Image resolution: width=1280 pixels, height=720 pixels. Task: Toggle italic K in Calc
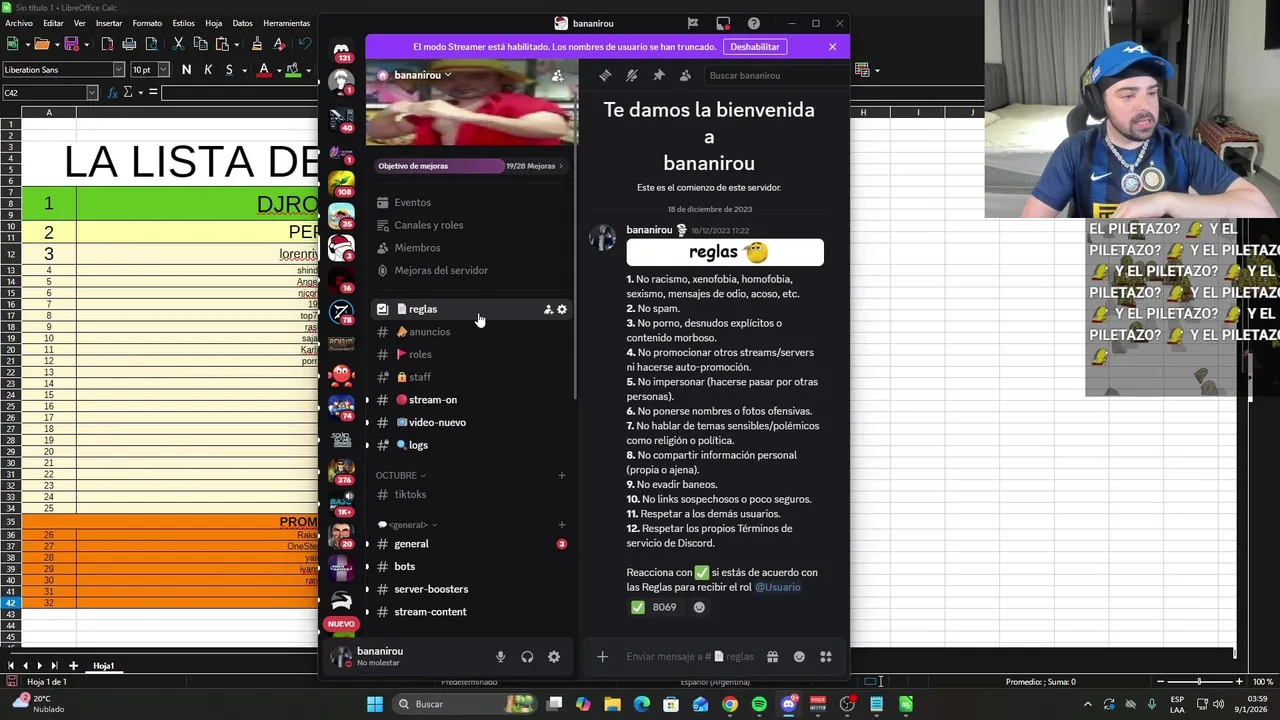click(x=208, y=70)
